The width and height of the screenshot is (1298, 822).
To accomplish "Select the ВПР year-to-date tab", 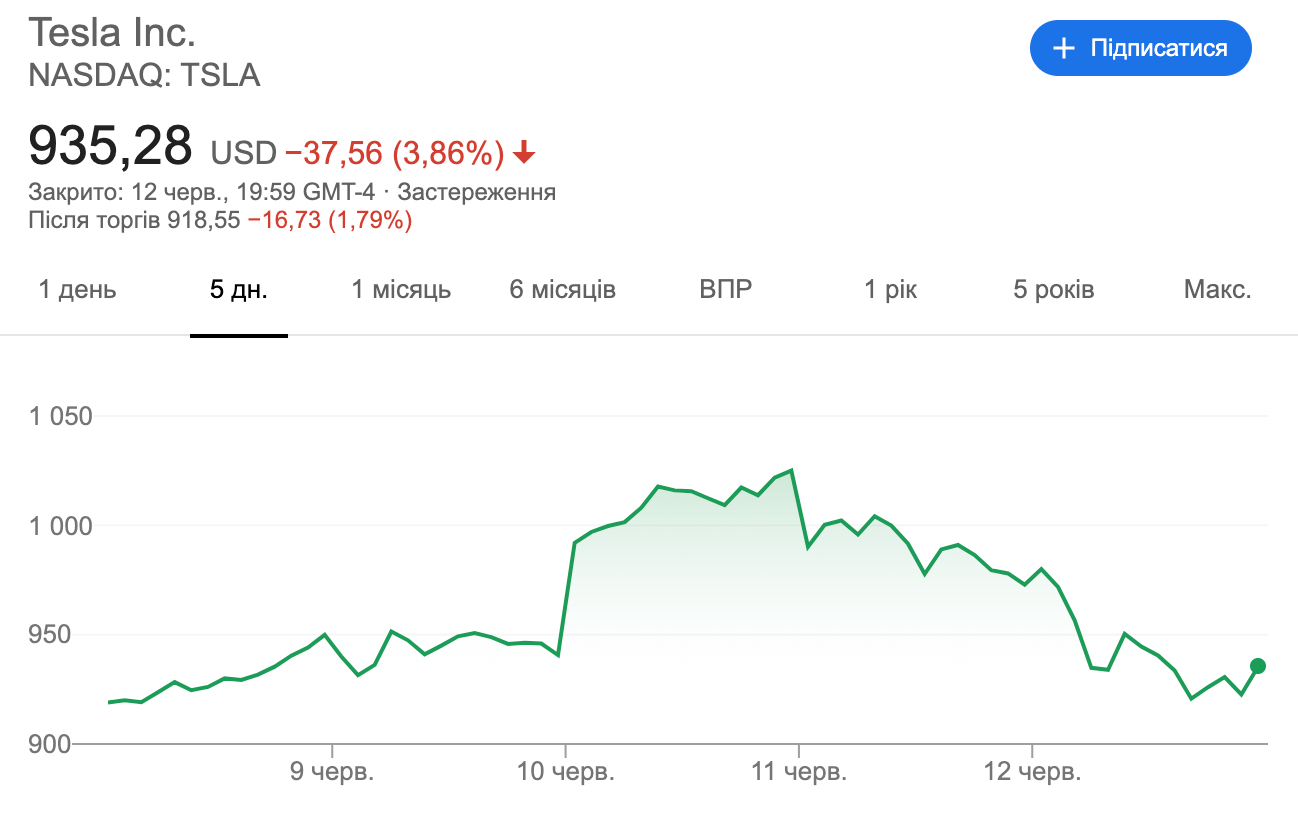I will [x=726, y=290].
